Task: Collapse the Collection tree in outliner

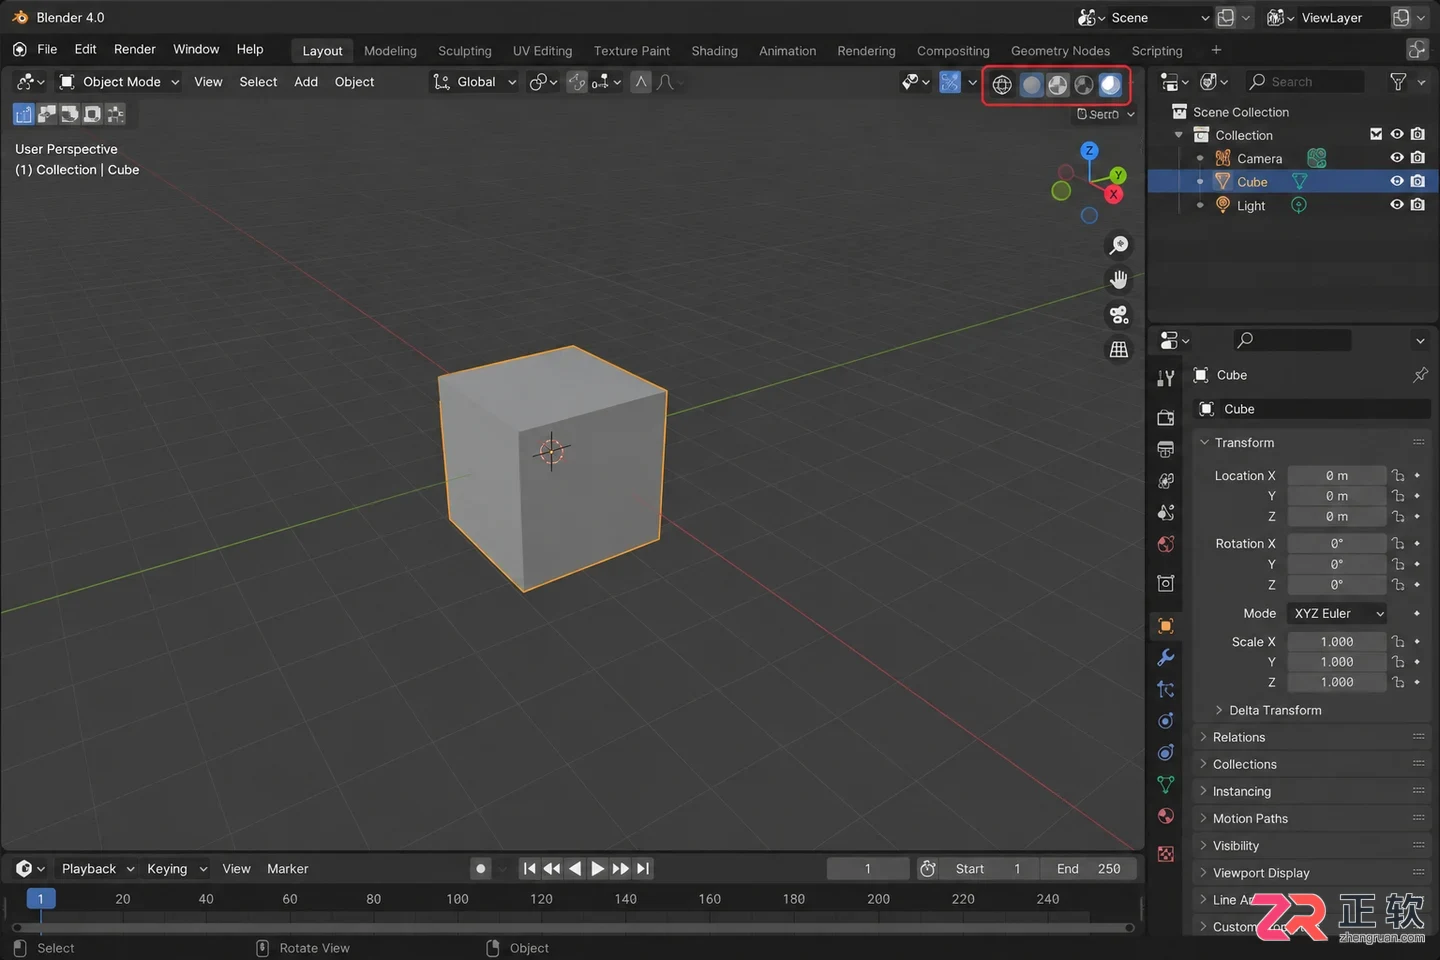Action: tap(1178, 135)
